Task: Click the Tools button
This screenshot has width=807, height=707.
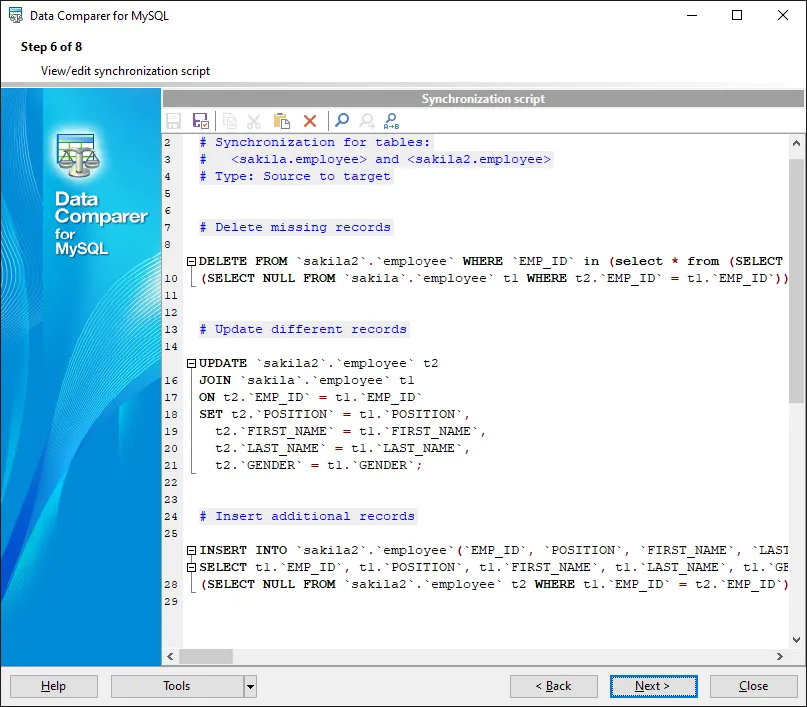Action: pos(177,686)
